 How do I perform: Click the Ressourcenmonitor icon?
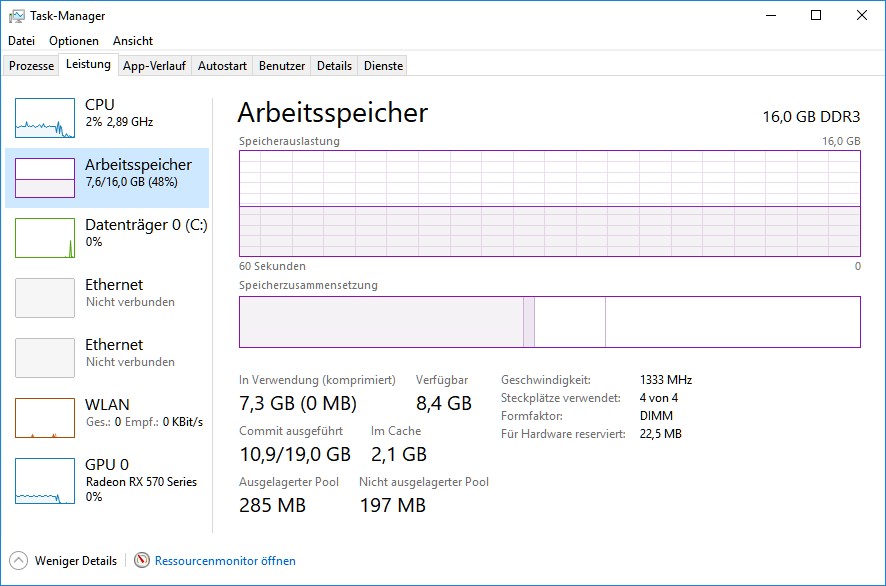click(x=142, y=561)
